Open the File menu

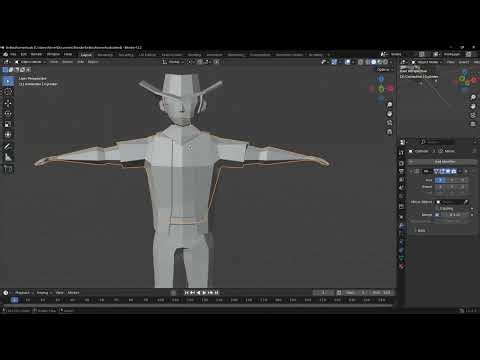[13, 54]
